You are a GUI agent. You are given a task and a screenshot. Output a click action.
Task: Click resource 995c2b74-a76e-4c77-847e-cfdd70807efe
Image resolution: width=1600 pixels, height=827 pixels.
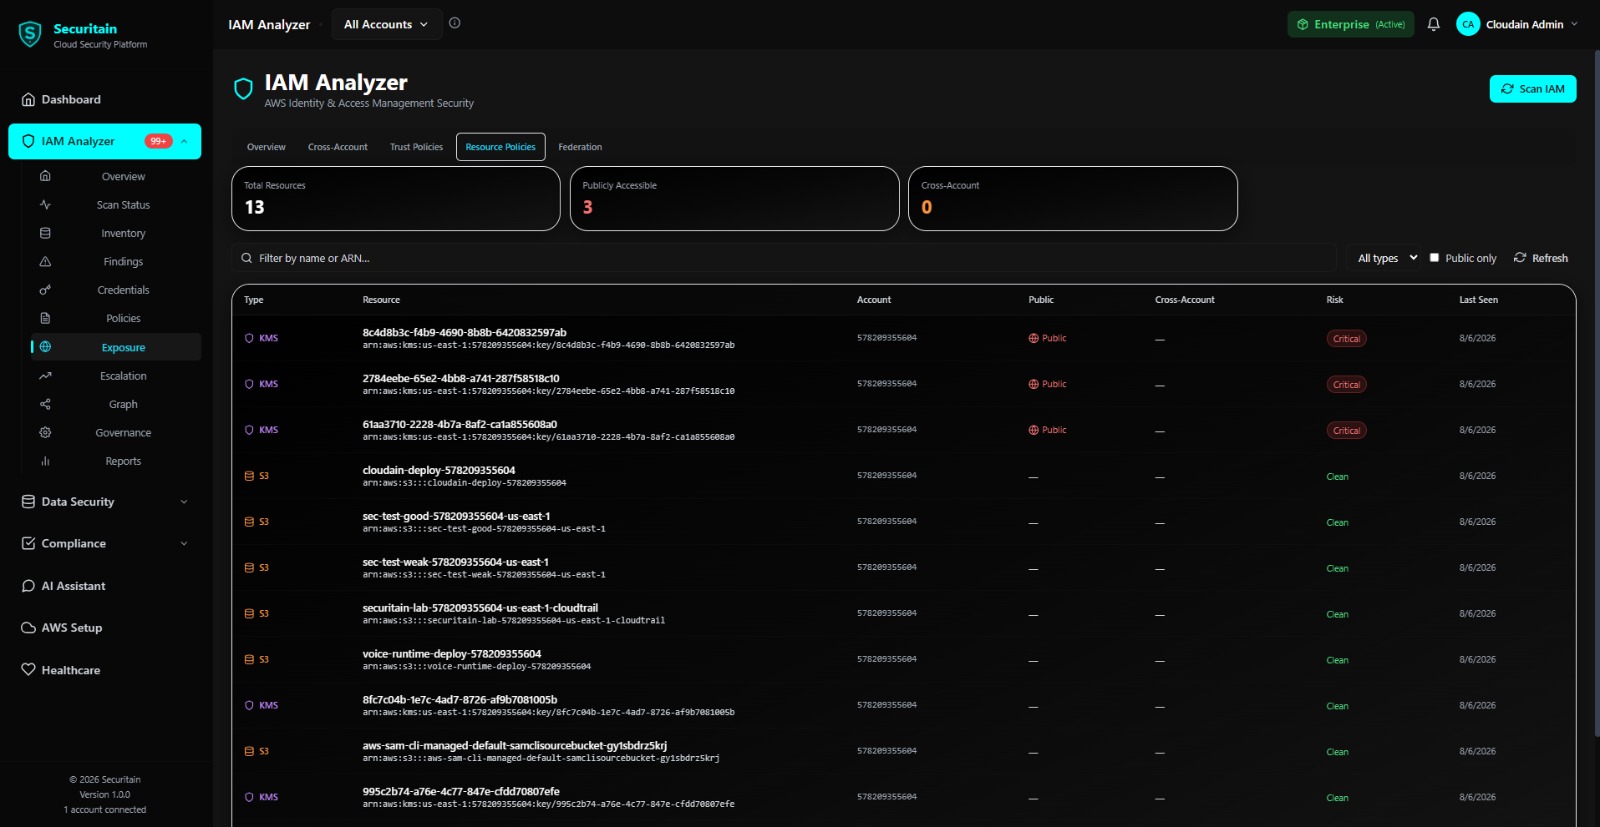pos(461,792)
